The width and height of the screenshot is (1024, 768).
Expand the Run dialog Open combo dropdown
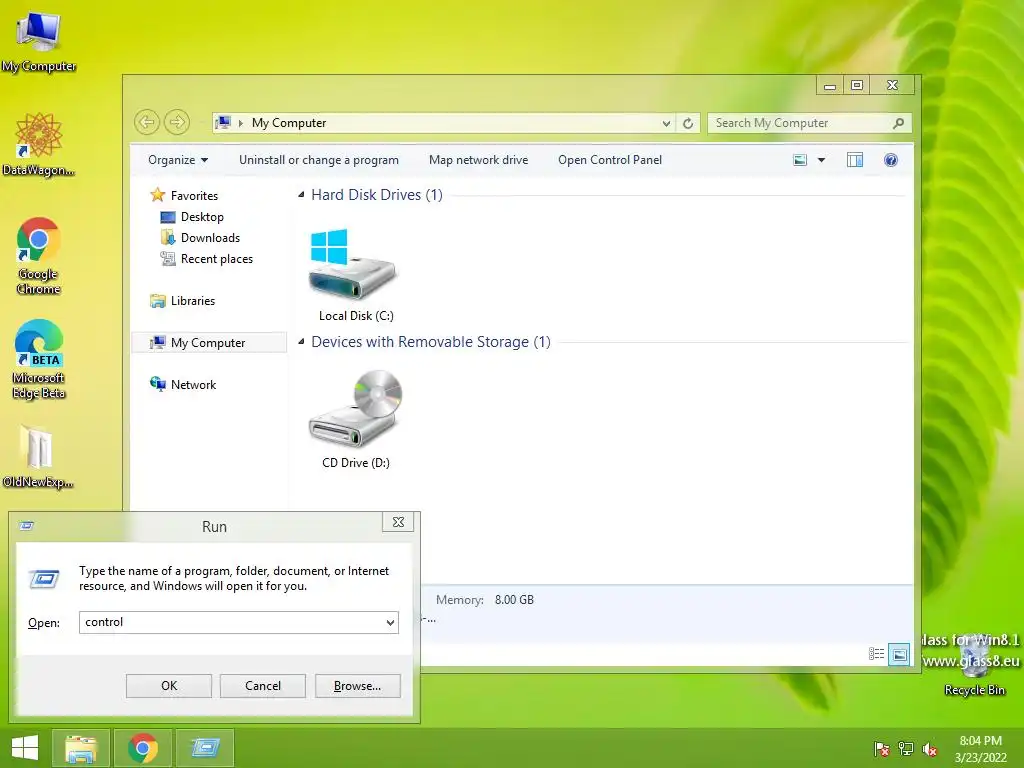(390, 622)
